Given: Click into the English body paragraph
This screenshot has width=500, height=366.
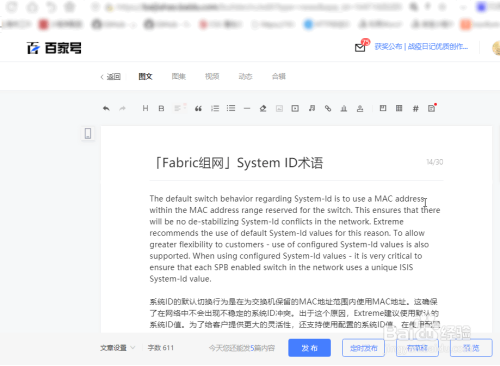Looking at the screenshot, I should [295, 239].
